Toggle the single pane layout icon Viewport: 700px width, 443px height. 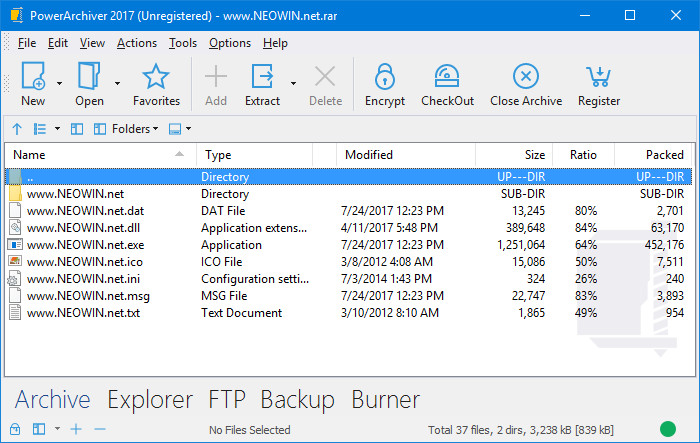coord(77,129)
